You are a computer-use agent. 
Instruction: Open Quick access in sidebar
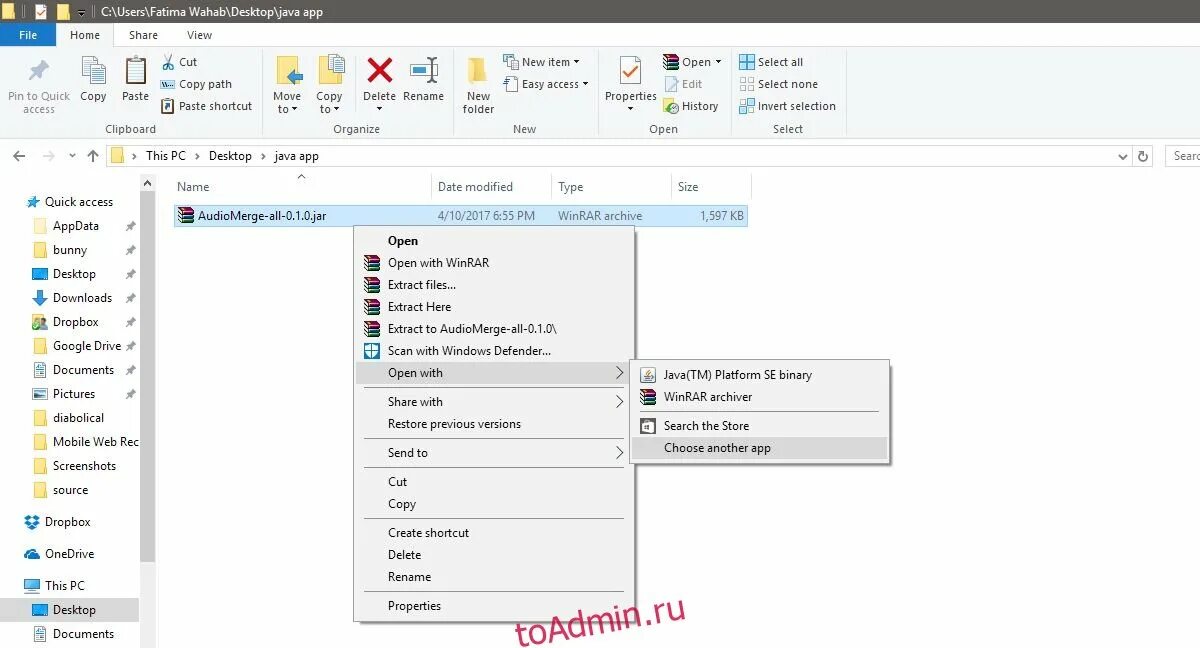click(78, 202)
